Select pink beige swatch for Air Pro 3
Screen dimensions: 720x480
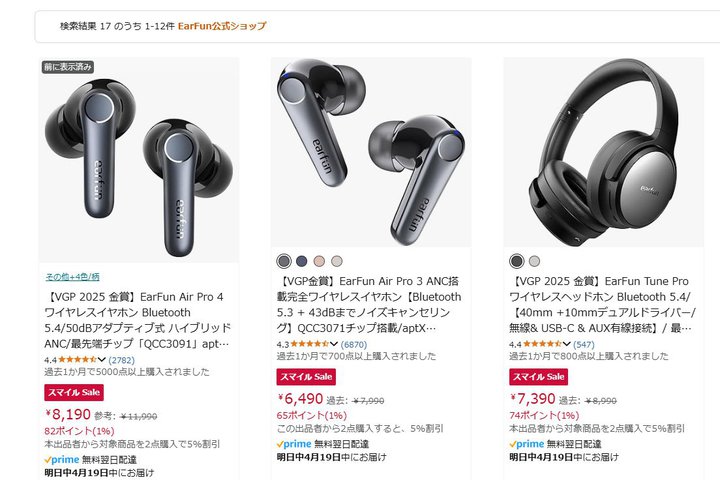click(x=319, y=261)
